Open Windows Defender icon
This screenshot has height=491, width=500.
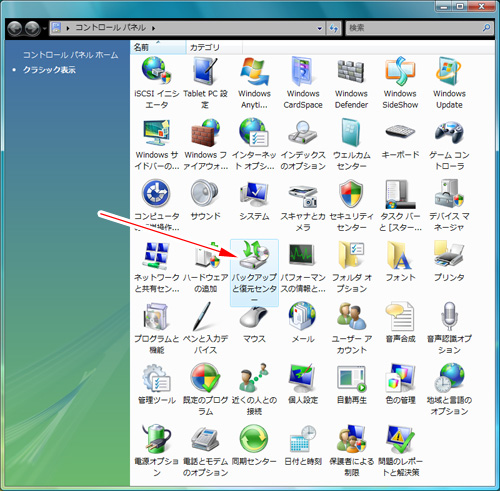(351, 71)
